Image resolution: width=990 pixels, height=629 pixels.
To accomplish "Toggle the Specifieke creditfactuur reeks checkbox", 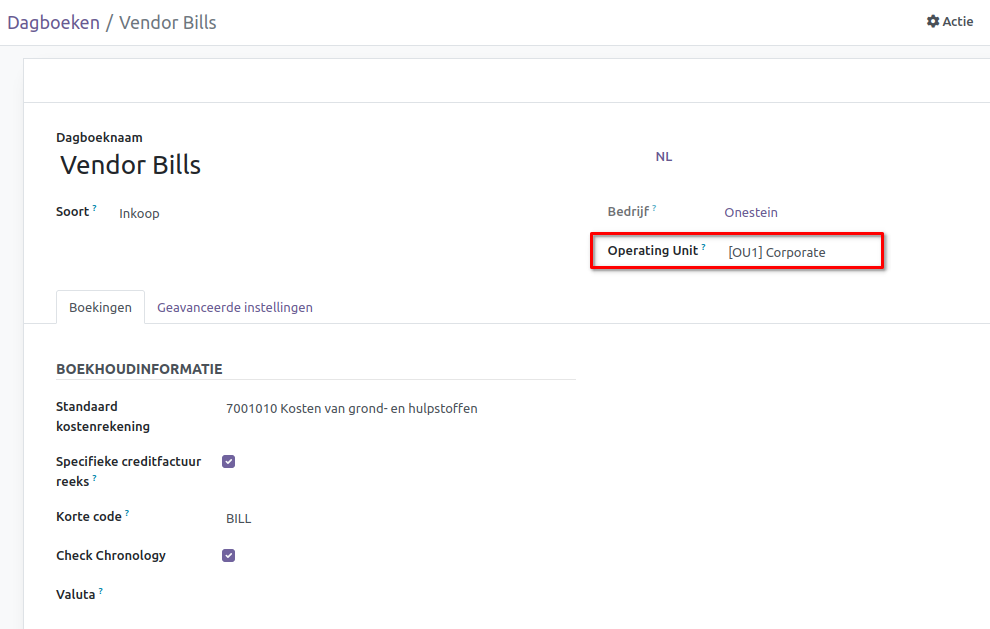I will click(228, 462).
